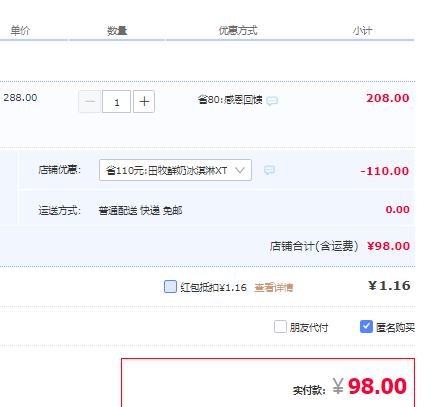Enable the 红包抵扣¥1.16 checkbox
The image size is (442, 407).
170,287
